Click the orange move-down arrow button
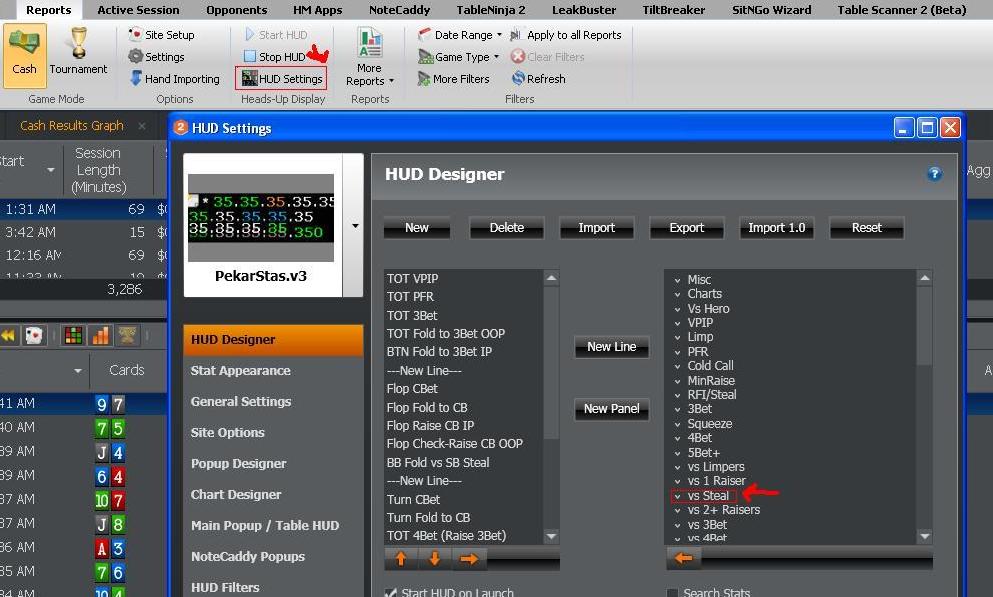993x597 pixels. pos(435,559)
